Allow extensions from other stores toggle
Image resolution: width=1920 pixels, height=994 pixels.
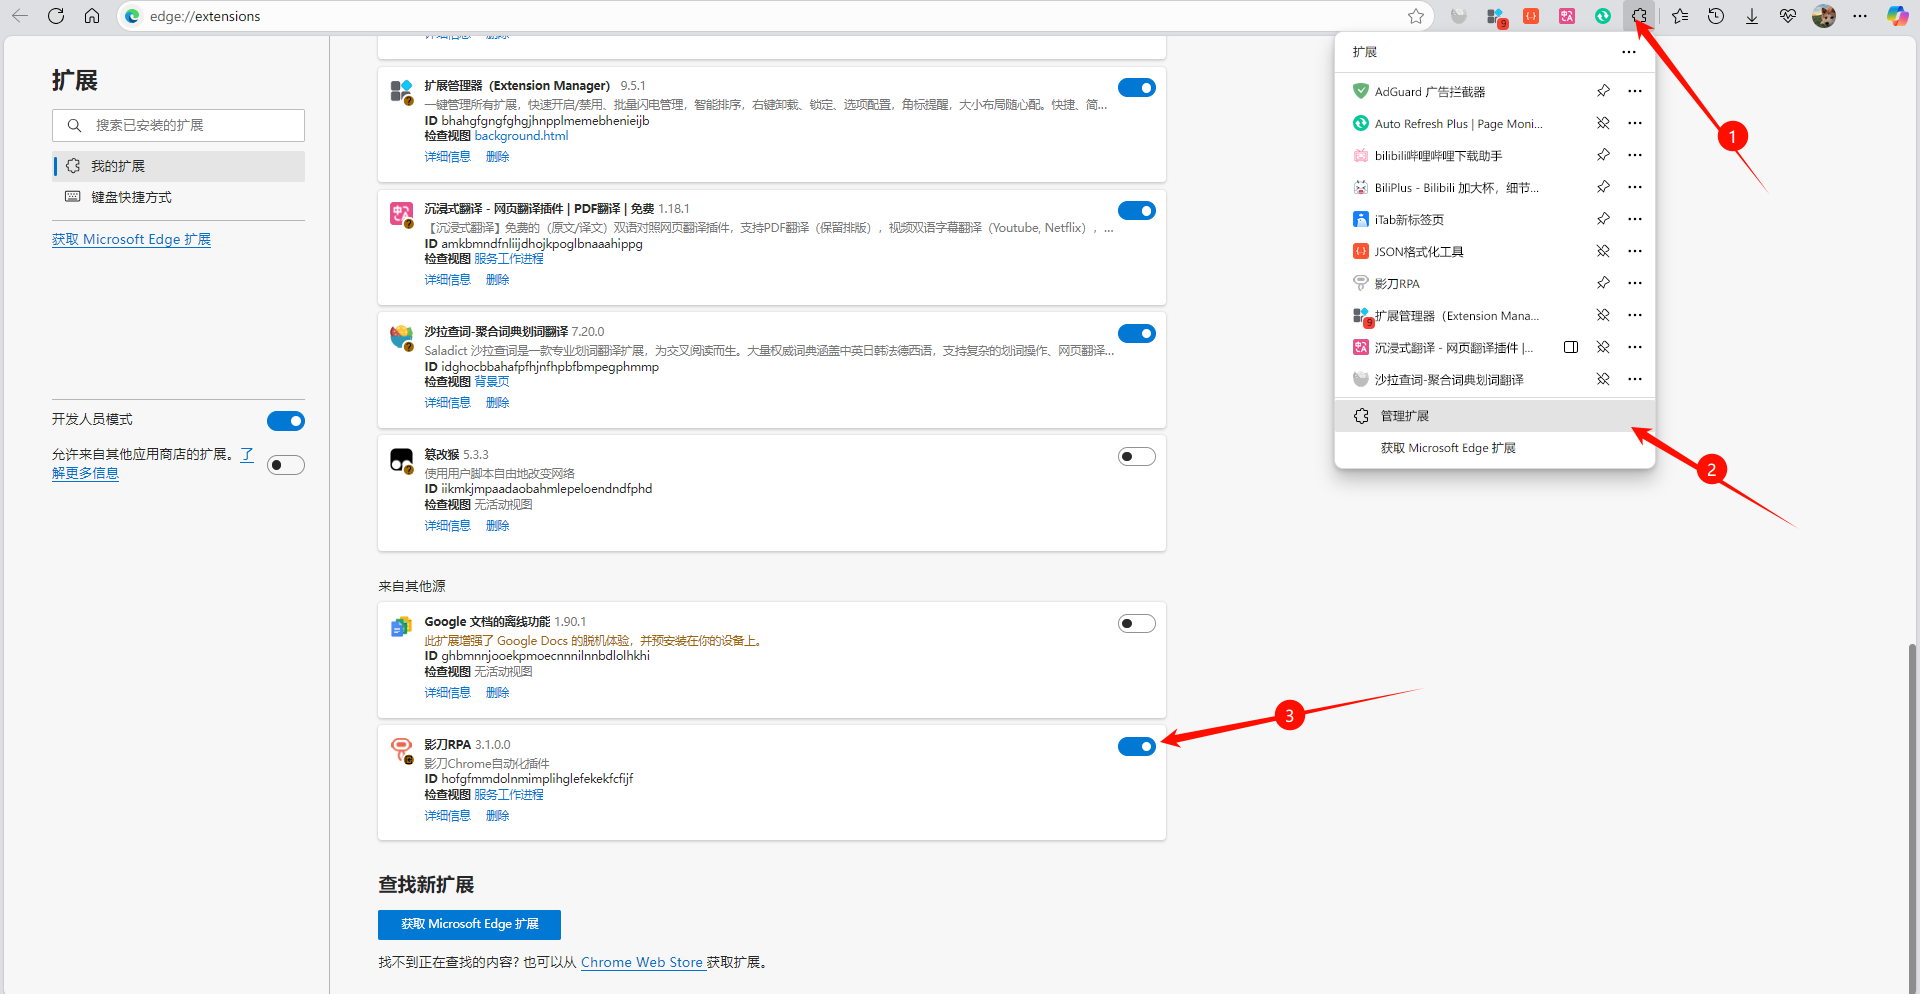tap(286, 465)
